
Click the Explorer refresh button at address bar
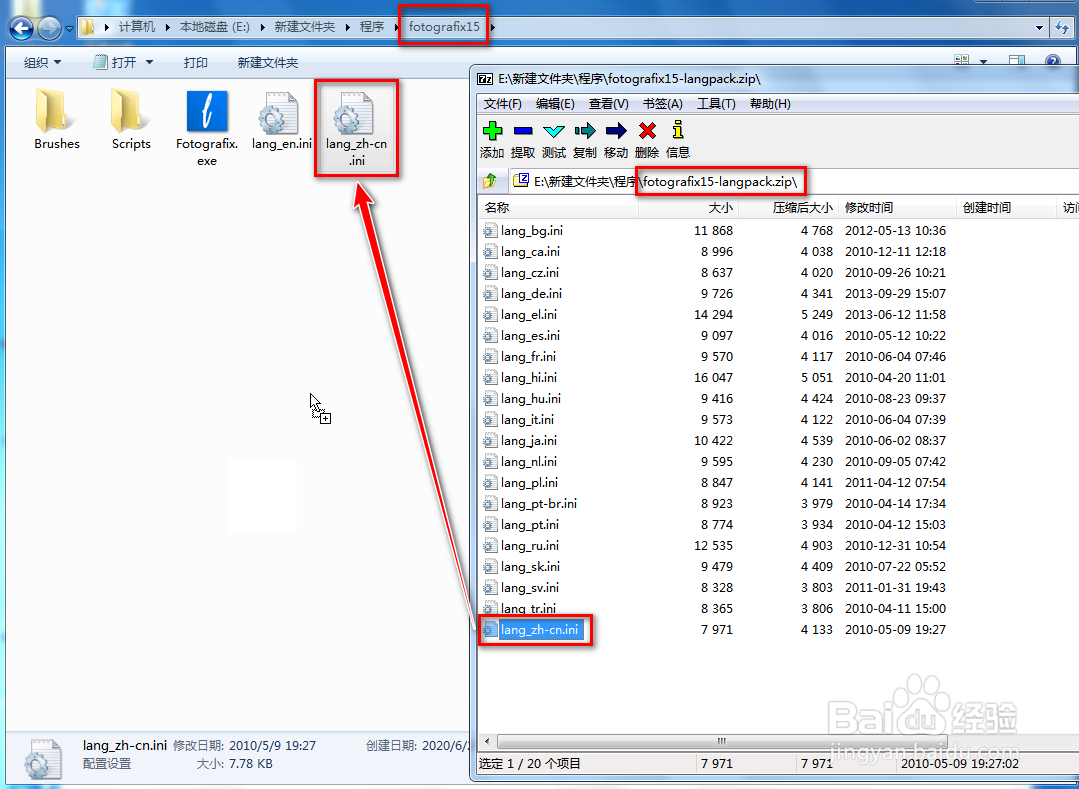pyautogui.click(x=1062, y=28)
